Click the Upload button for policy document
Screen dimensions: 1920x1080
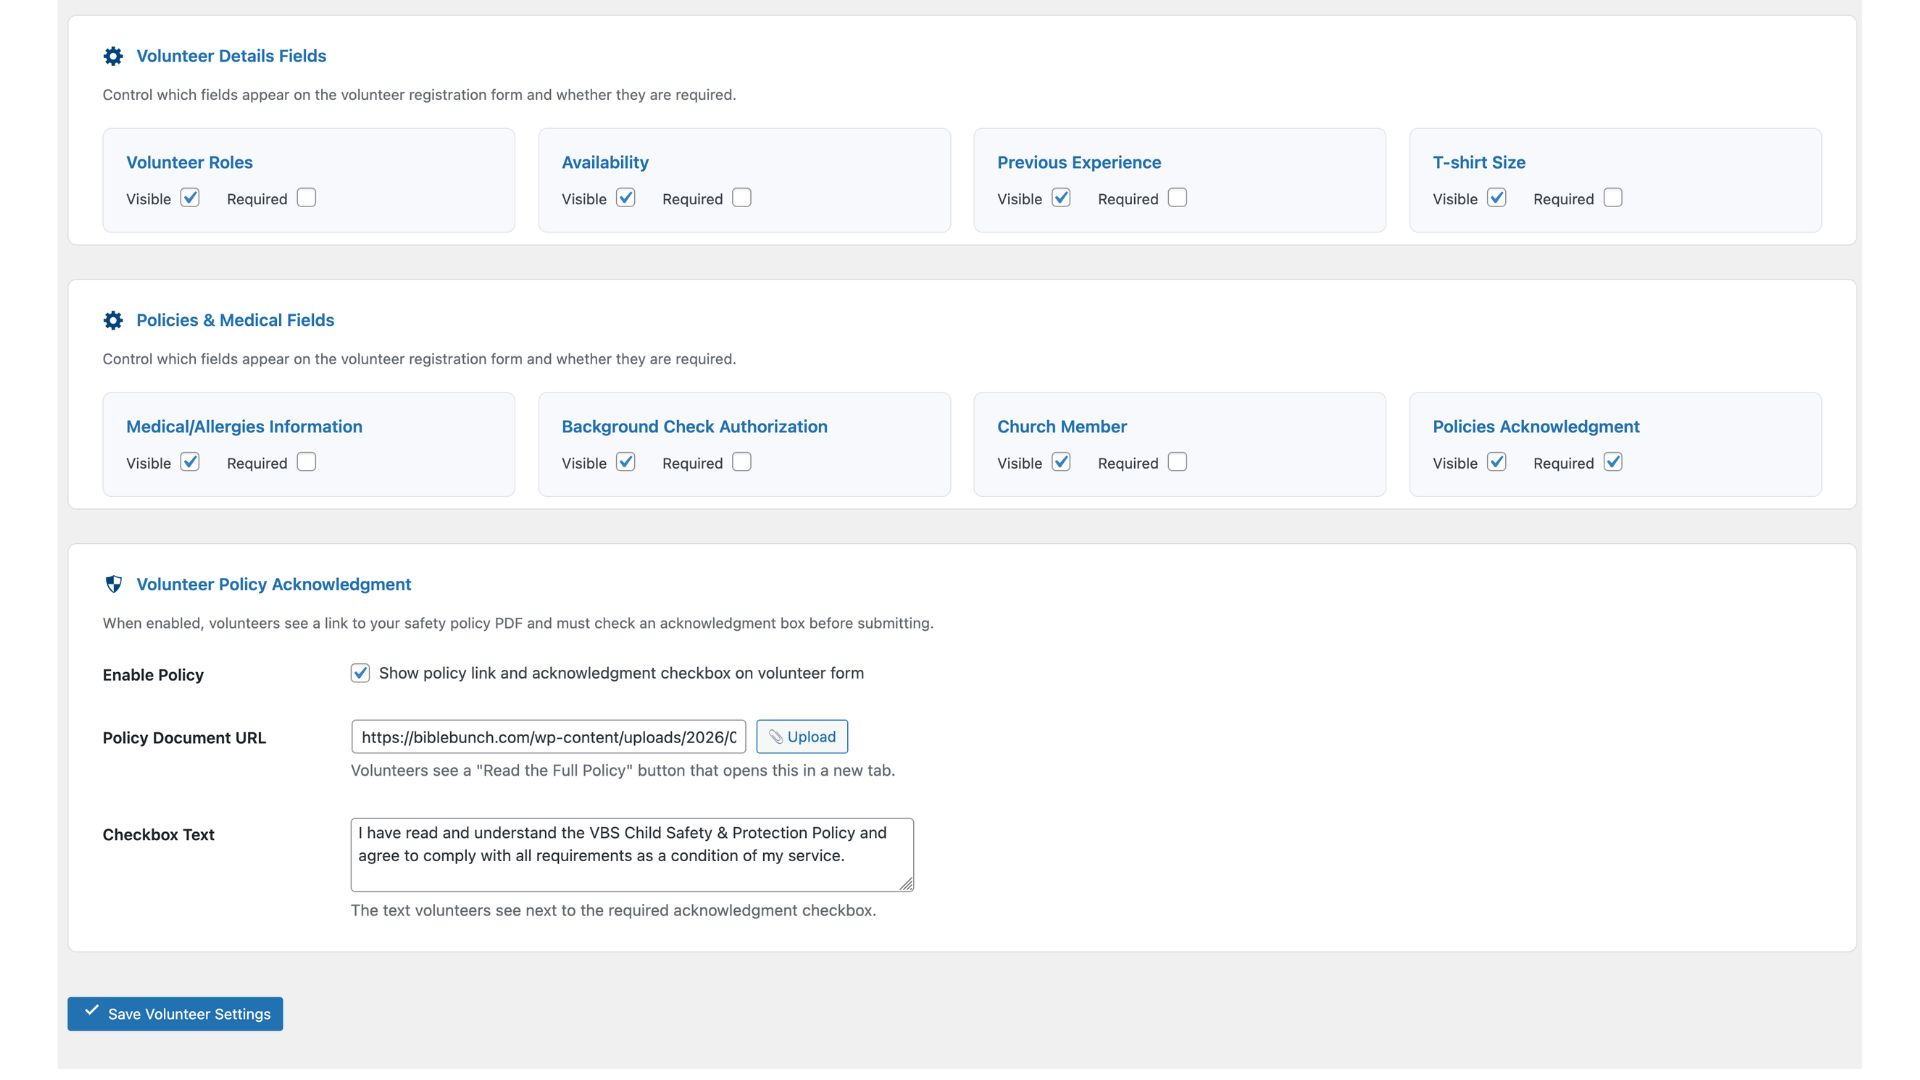(802, 737)
